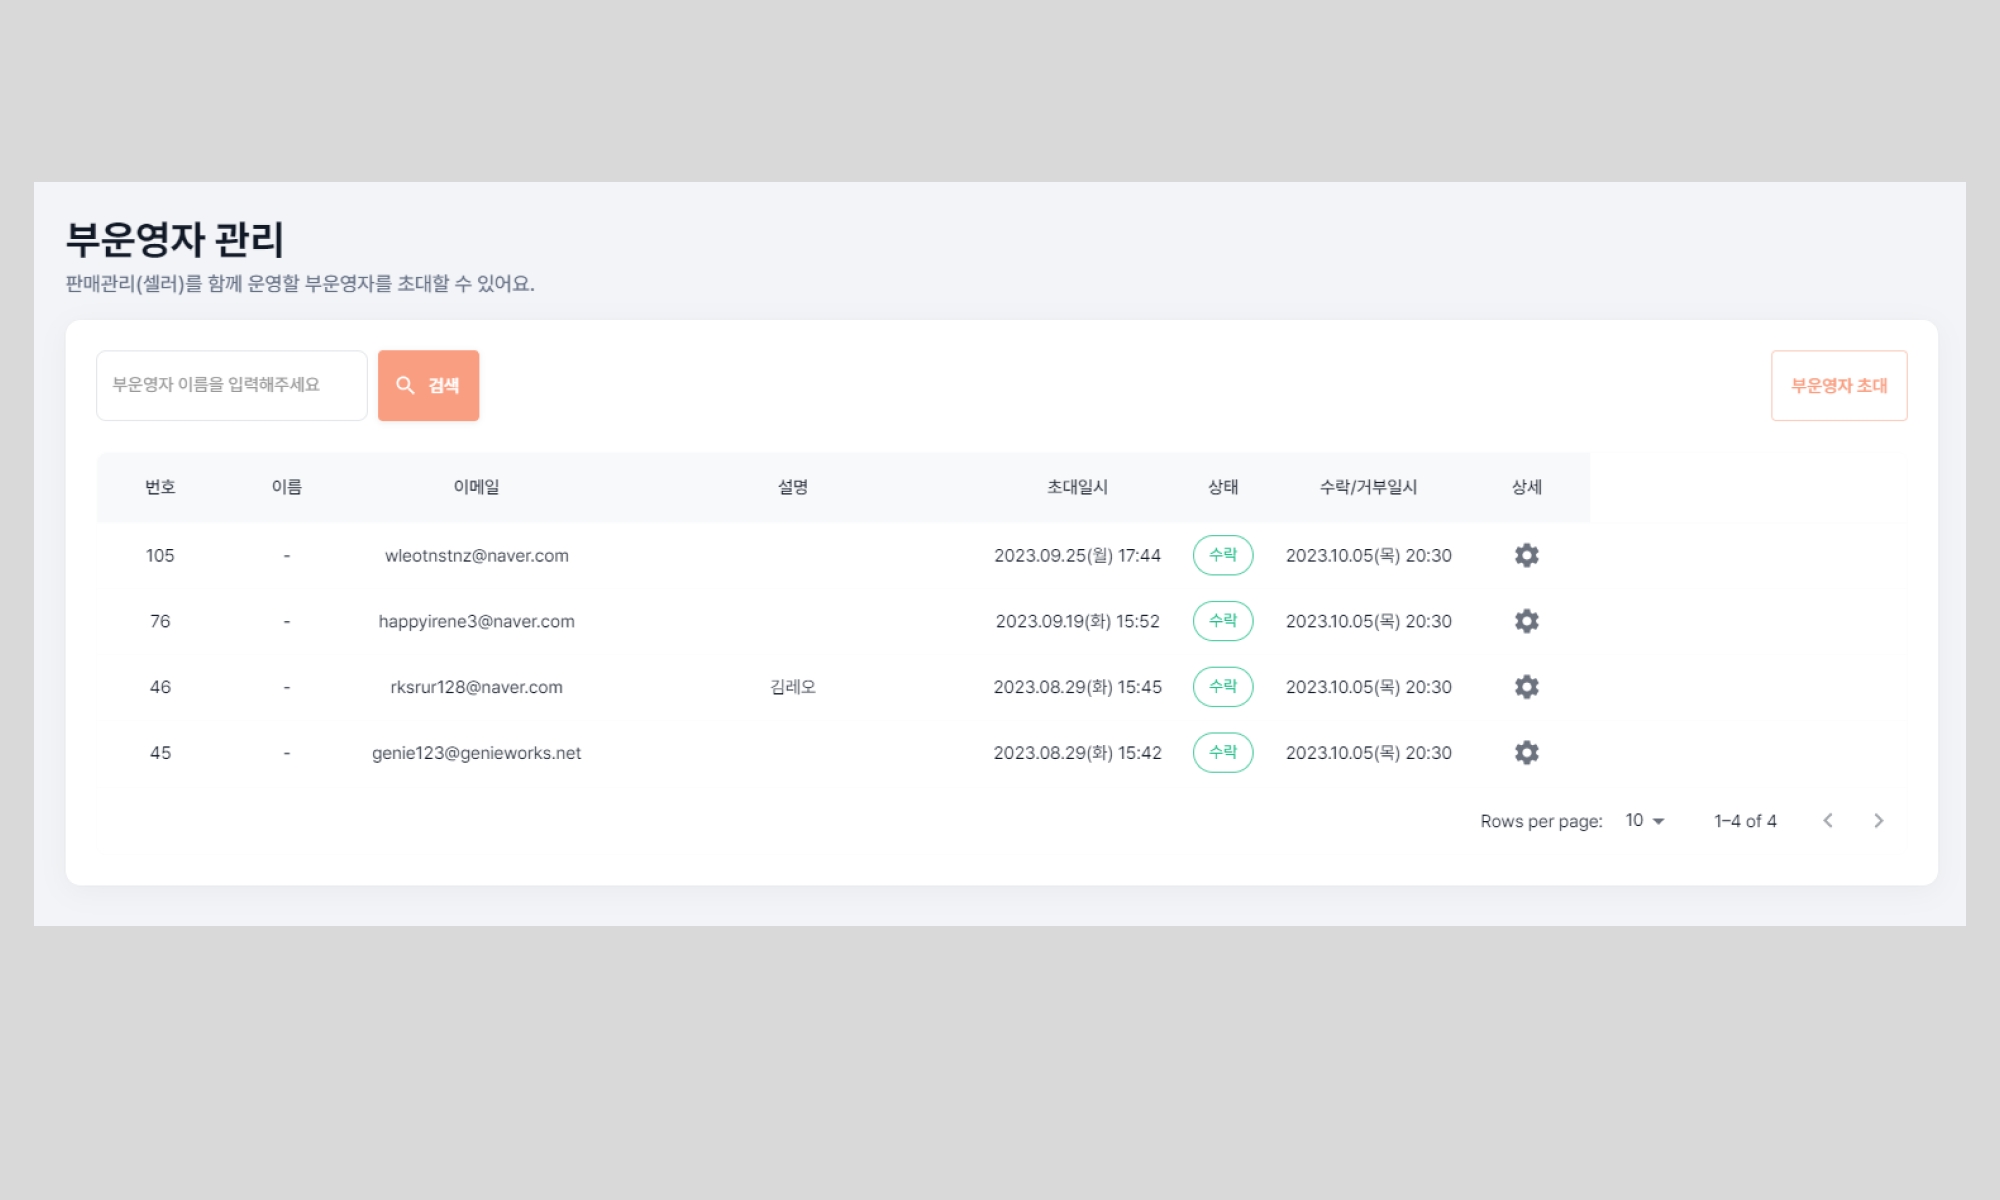Select email wleotnstnz@naver.com cell
2000x1200 pixels.
[x=476, y=555]
